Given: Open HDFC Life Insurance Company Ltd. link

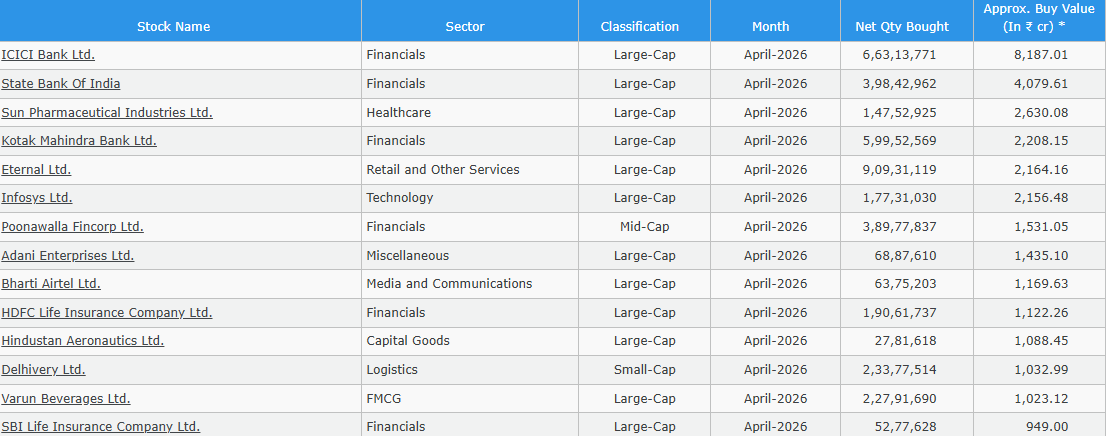Looking at the screenshot, I should [x=107, y=313].
